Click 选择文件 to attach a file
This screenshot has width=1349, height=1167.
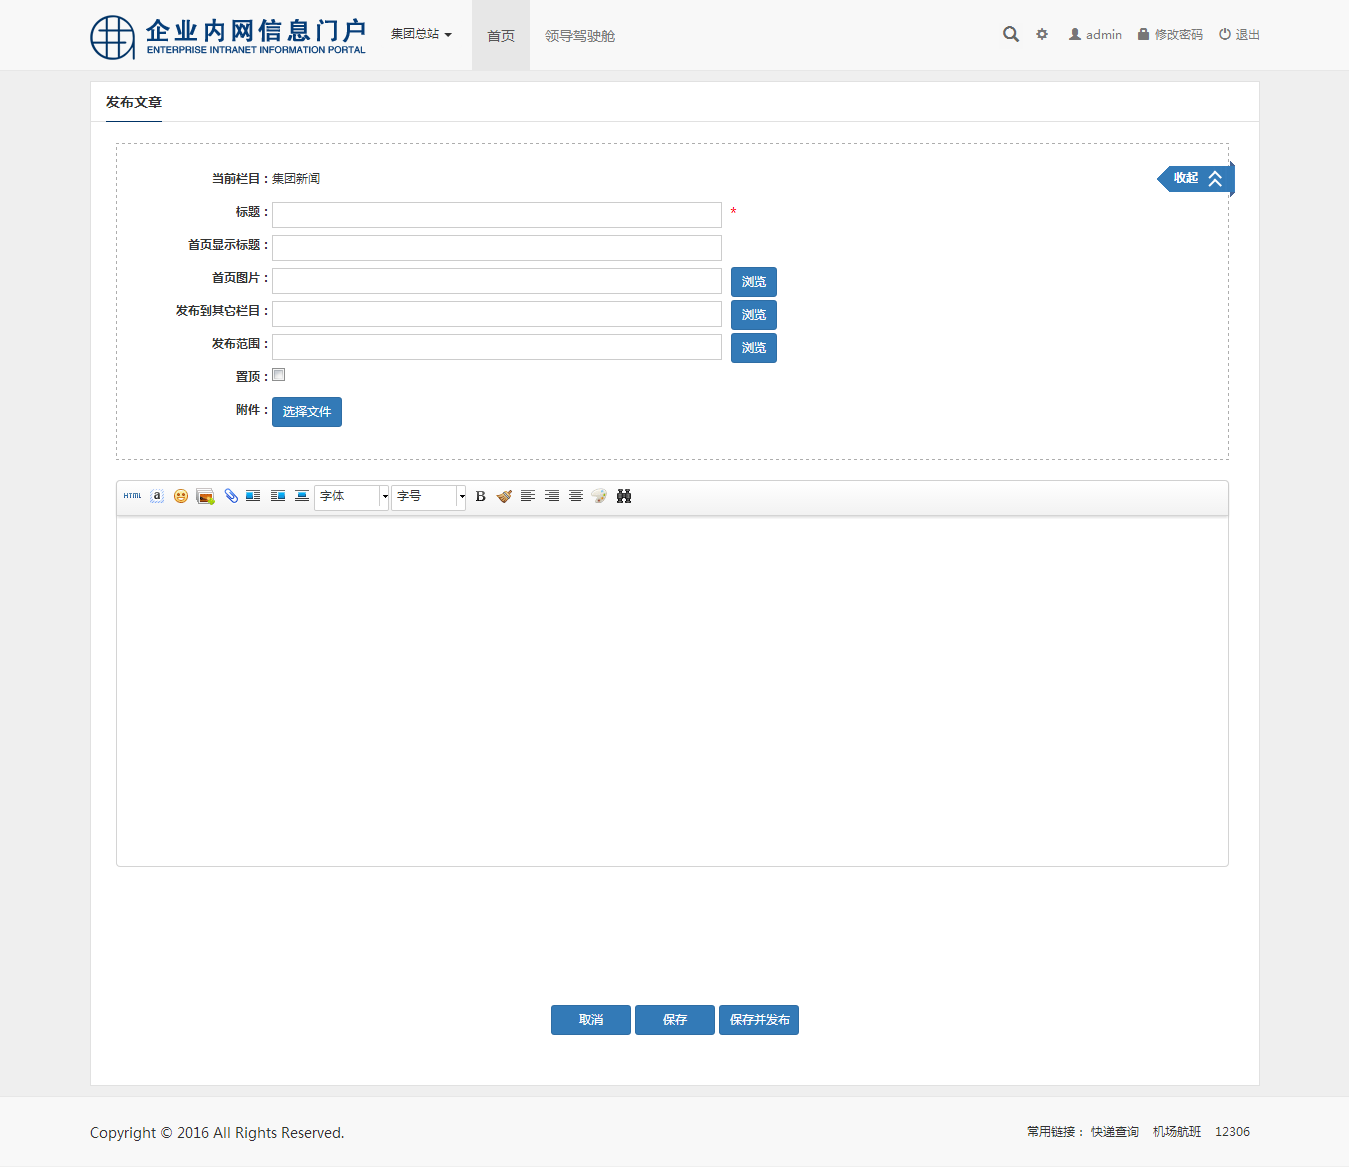(307, 412)
